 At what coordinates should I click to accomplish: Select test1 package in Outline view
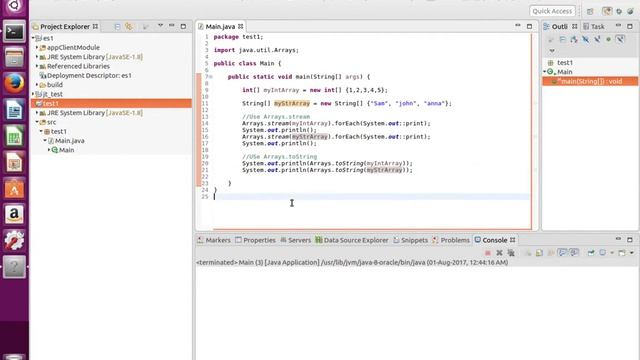[560, 62]
